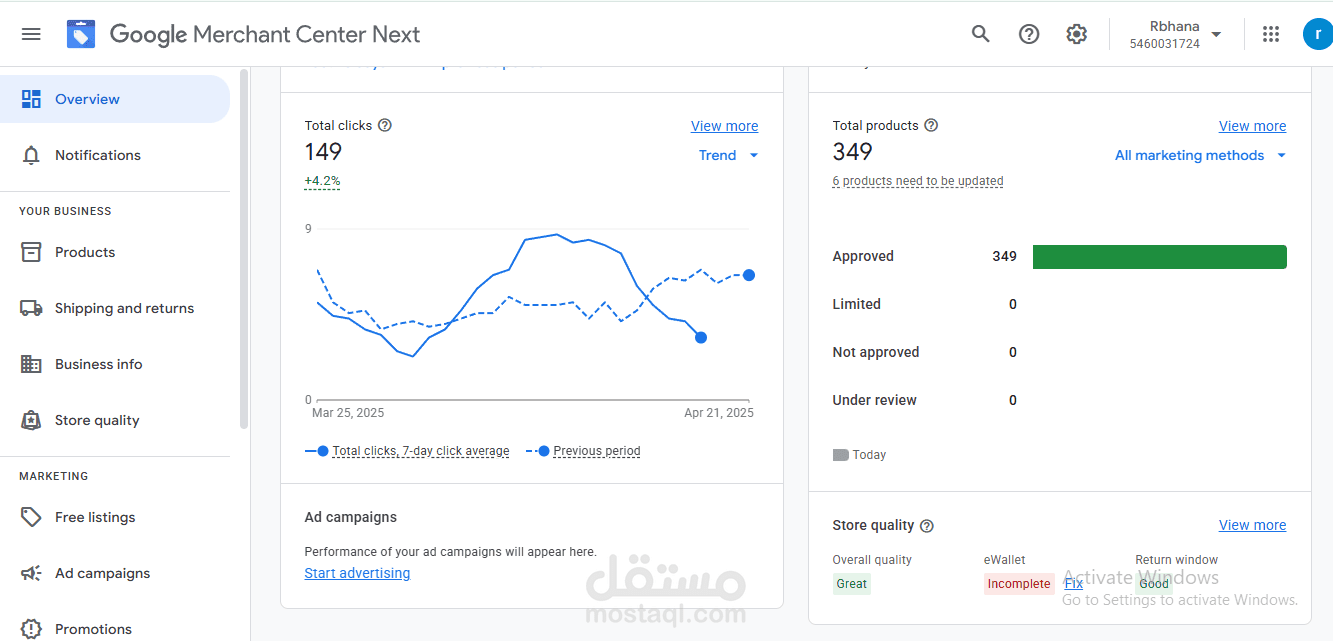Click the Business info building icon

pyautogui.click(x=31, y=364)
